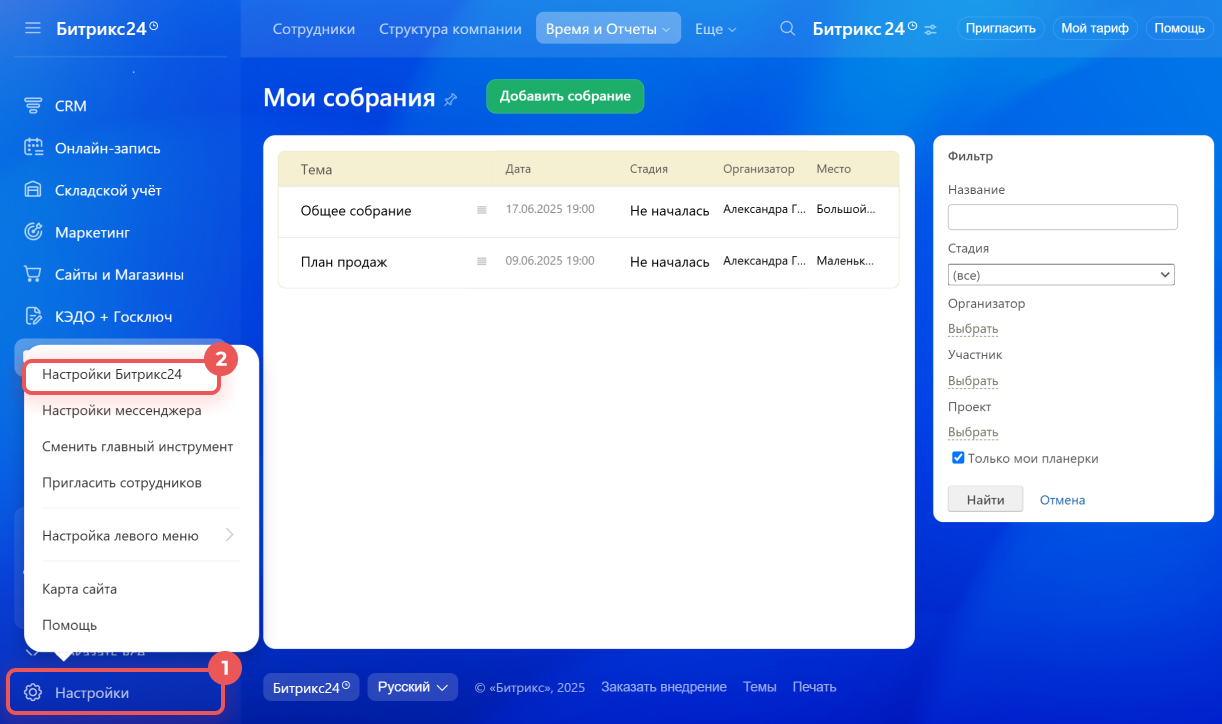Click the search magnifier in top bar
Viewport: 1222px width, 724px height.
click(788, 29)
